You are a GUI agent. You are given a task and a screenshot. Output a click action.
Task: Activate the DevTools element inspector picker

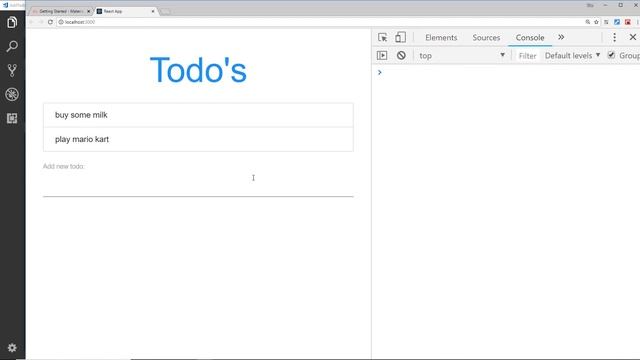[382, 38]
